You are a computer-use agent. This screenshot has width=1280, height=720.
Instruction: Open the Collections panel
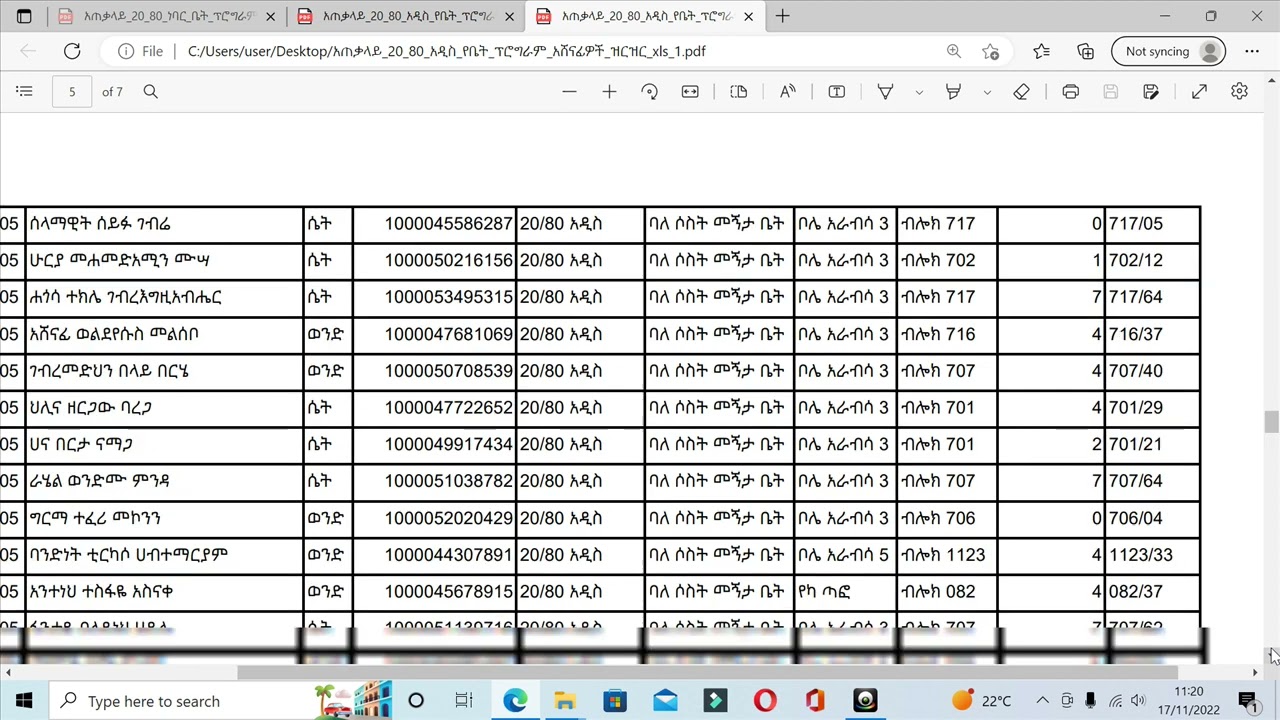point(1086,51)
